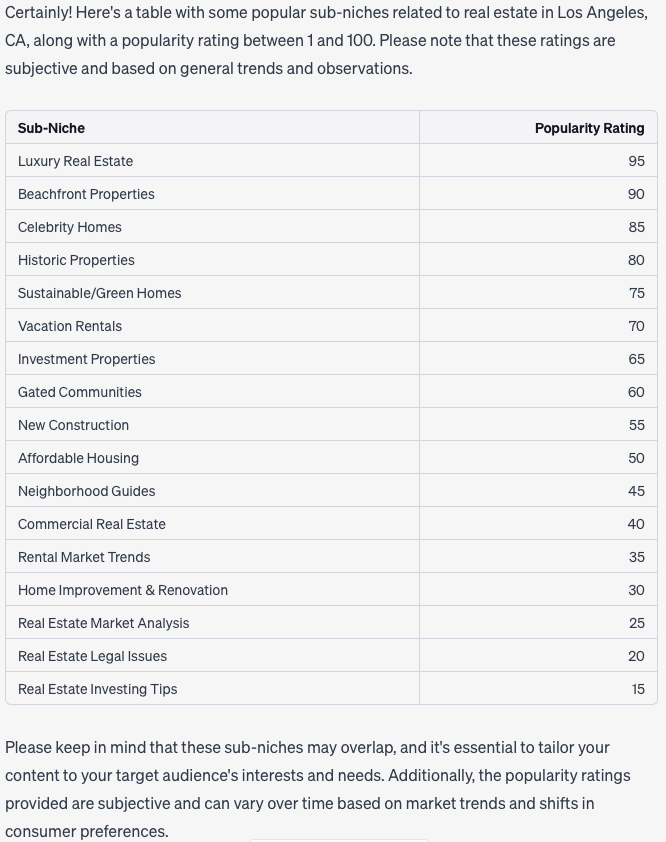Select the Real Estate Investing Tips cell
Viewport: 666px width, 842px height.
[x=97, y=689]
